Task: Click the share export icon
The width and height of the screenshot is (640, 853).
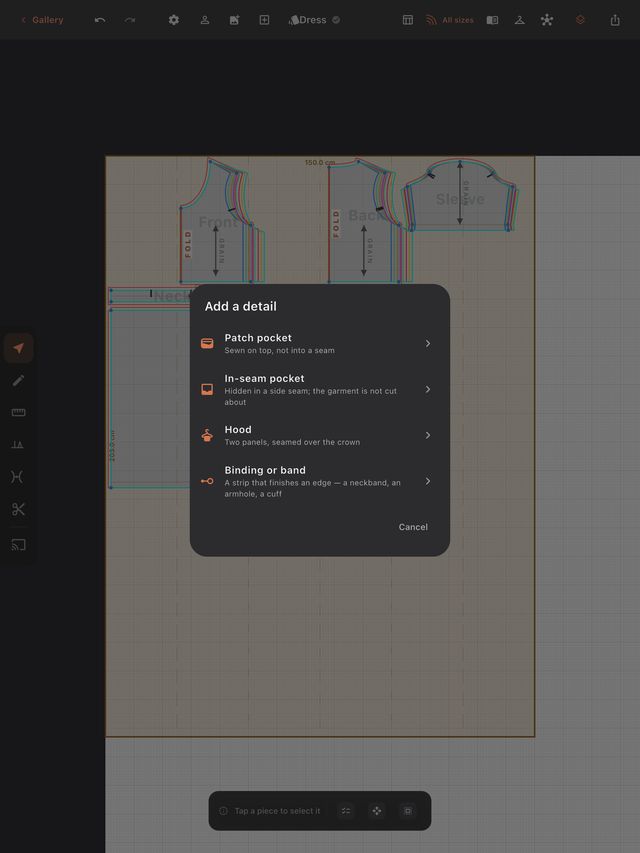Action: coord(615,20)
